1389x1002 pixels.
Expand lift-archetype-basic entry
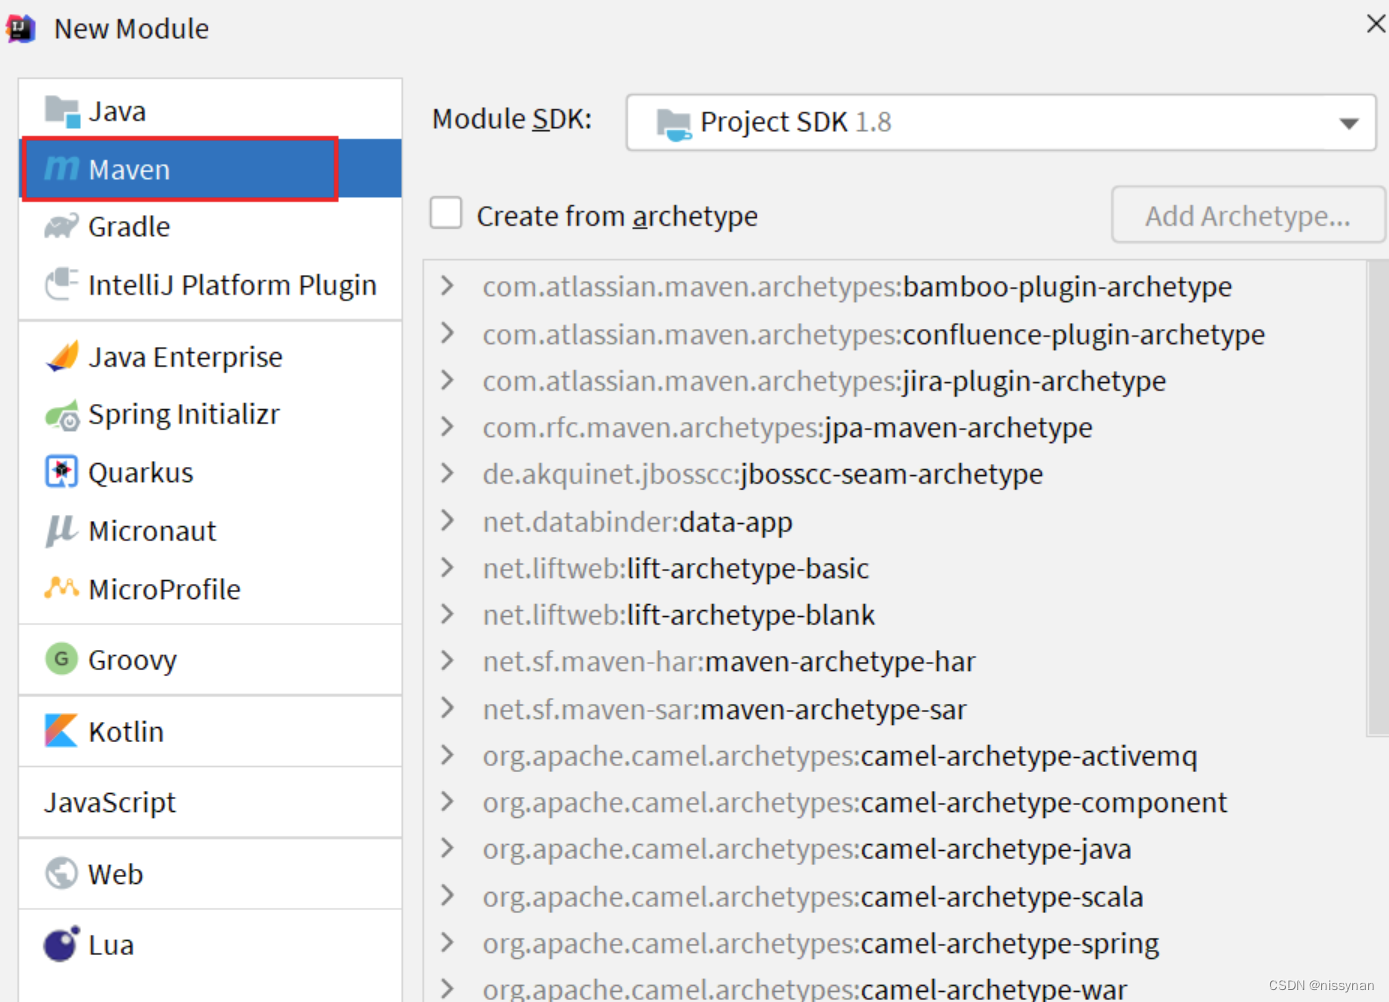(x=447, y=567)
